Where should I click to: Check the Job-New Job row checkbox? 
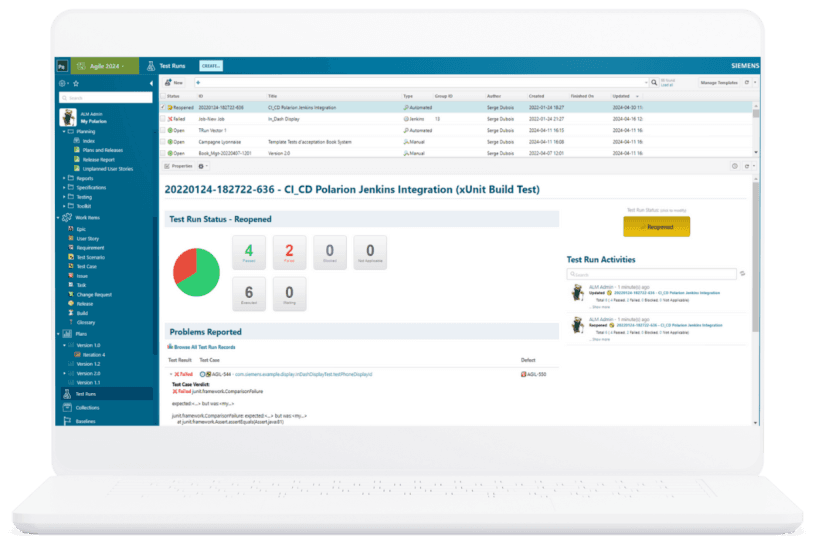coord(163,119)
